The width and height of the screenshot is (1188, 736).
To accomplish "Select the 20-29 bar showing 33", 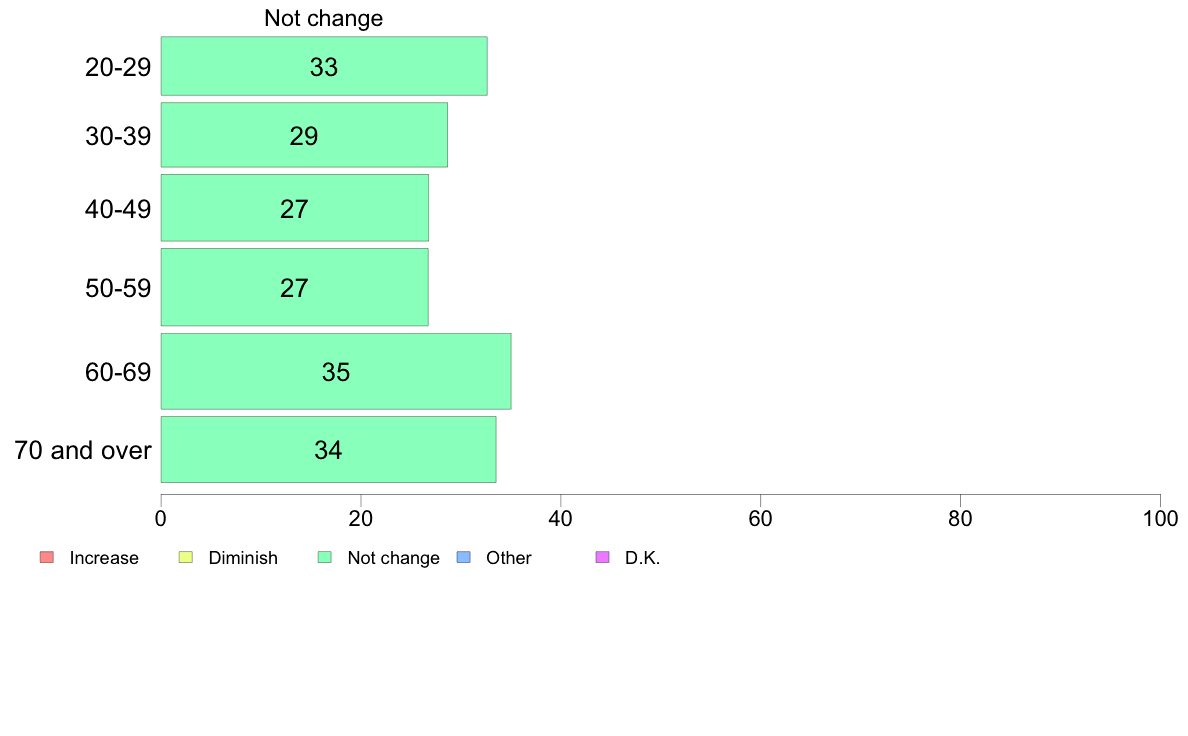I will coord(324,66).
